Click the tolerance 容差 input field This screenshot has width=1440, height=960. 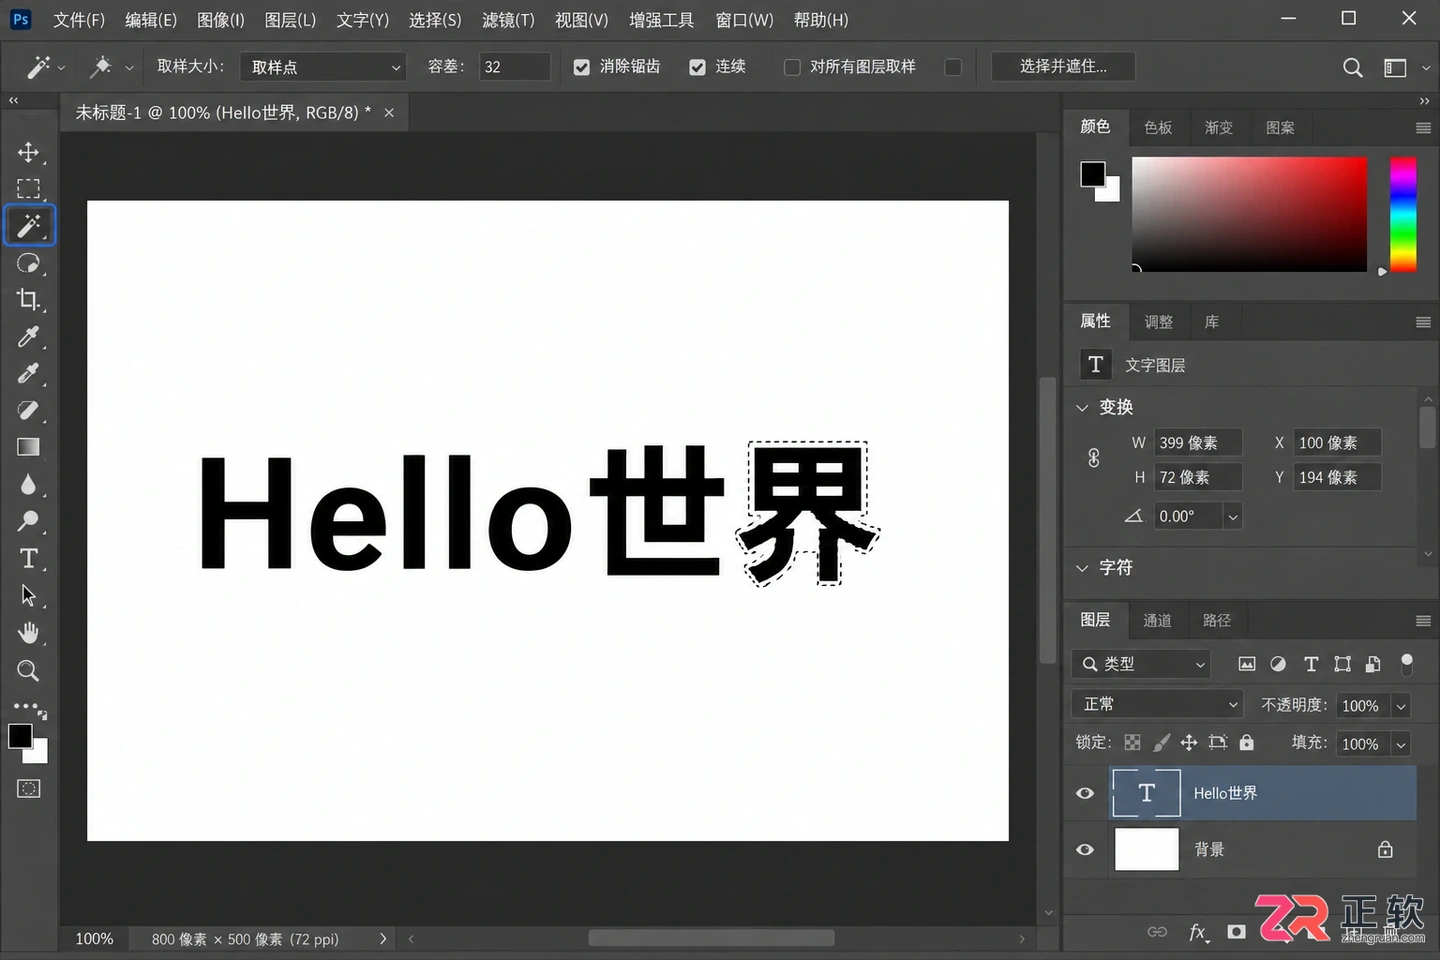pyautogui.click(x=514, y=67)
